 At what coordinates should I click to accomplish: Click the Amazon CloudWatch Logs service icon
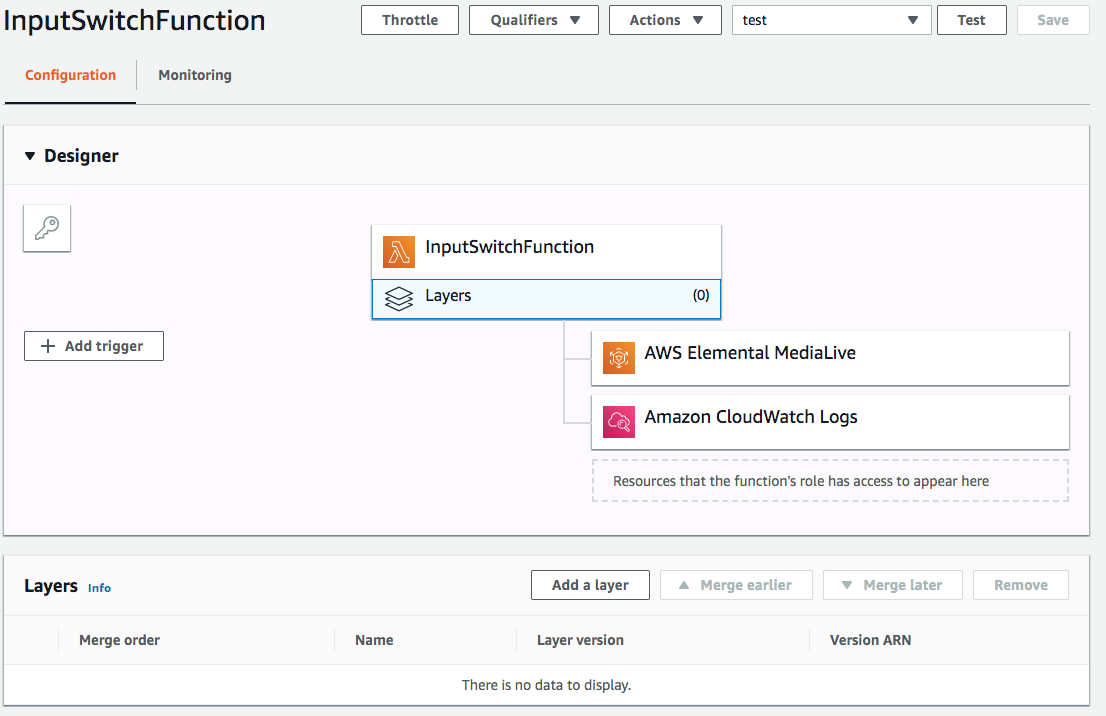(x=619, y=422)
